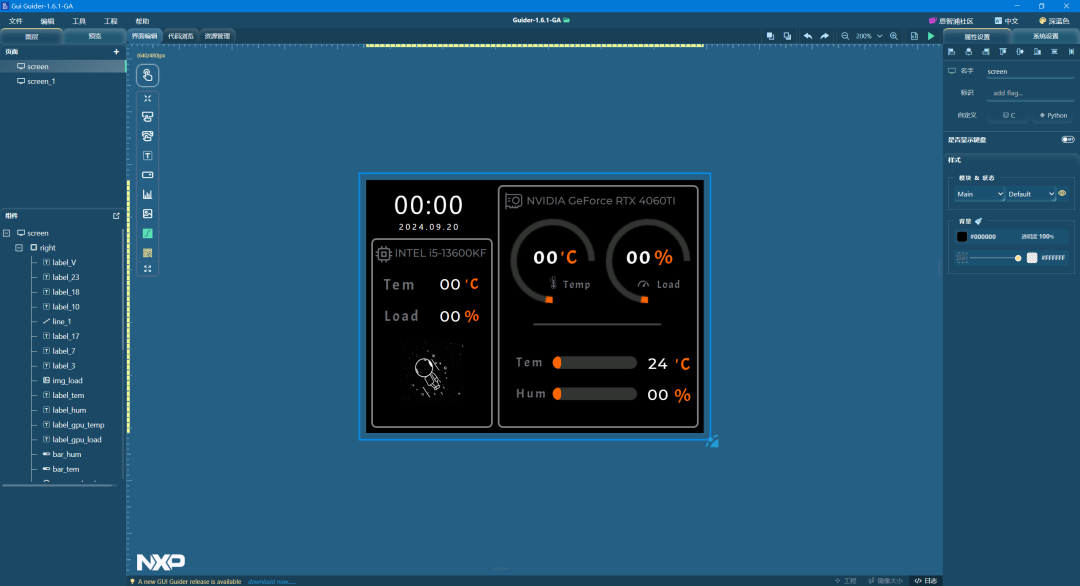This screenshot has width=1080, height=586.
Task: Select the chart widget icon in palette
Action: tap(148, 194)
